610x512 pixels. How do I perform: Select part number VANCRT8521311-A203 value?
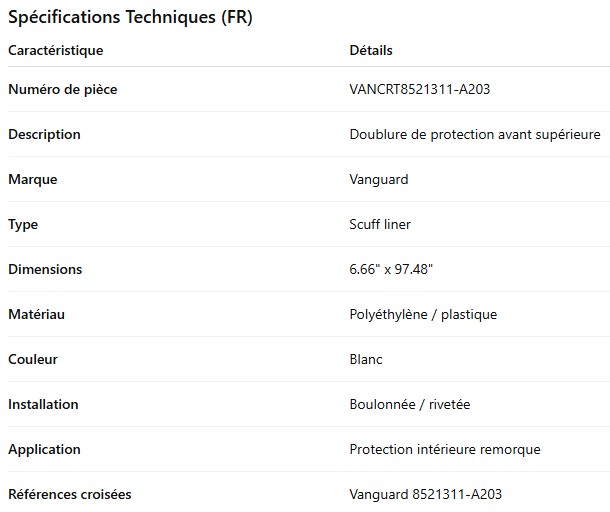[x=419, y=90]
